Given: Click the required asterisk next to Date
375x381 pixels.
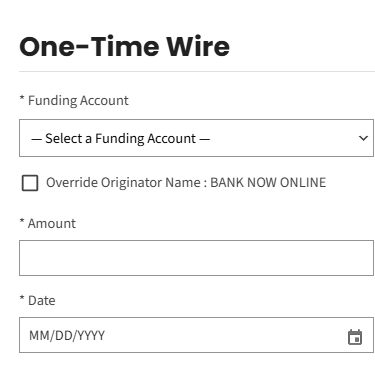Looking at the screenshot, I should point(22,298).
